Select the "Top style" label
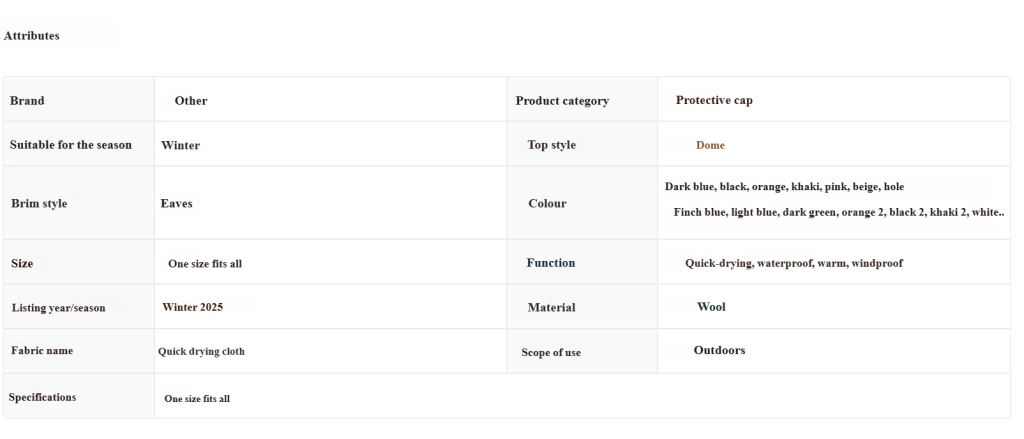The width and height of the screenshot is (1024, 439). point(551,145)
